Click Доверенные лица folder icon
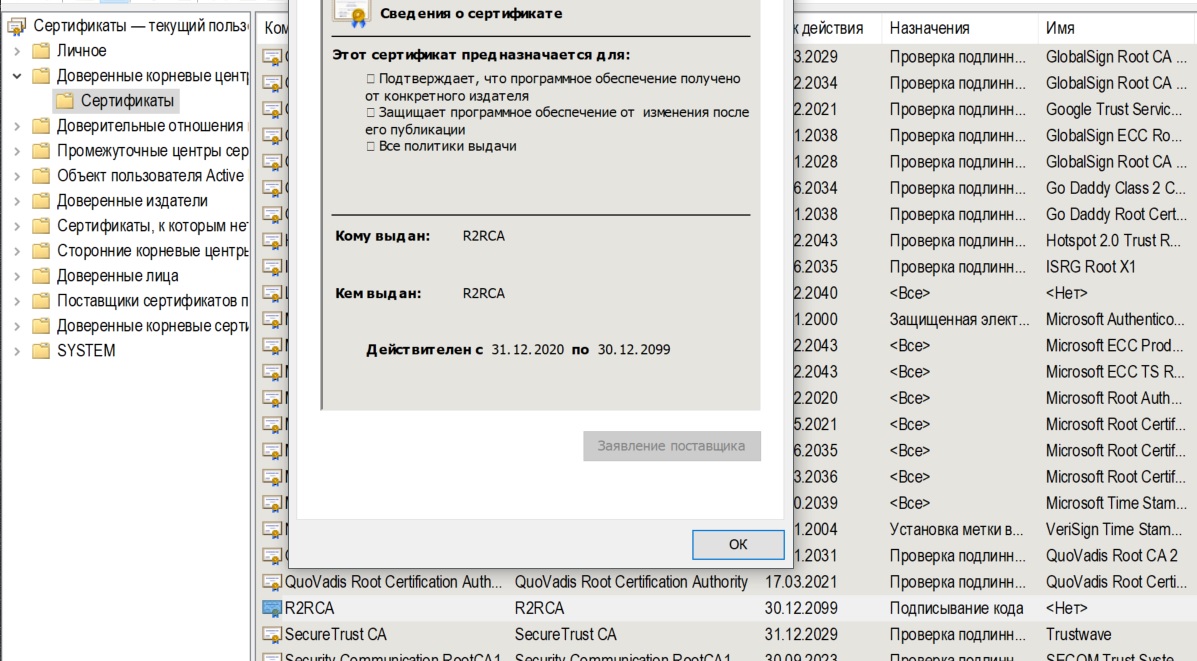 coord(41,276)
